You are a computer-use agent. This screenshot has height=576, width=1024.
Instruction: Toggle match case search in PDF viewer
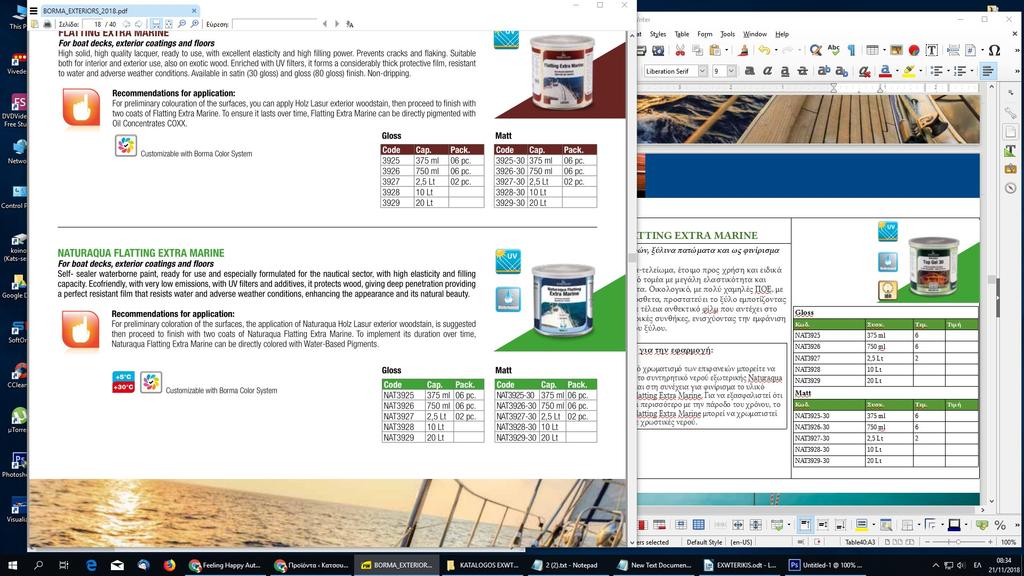[350, 24]
